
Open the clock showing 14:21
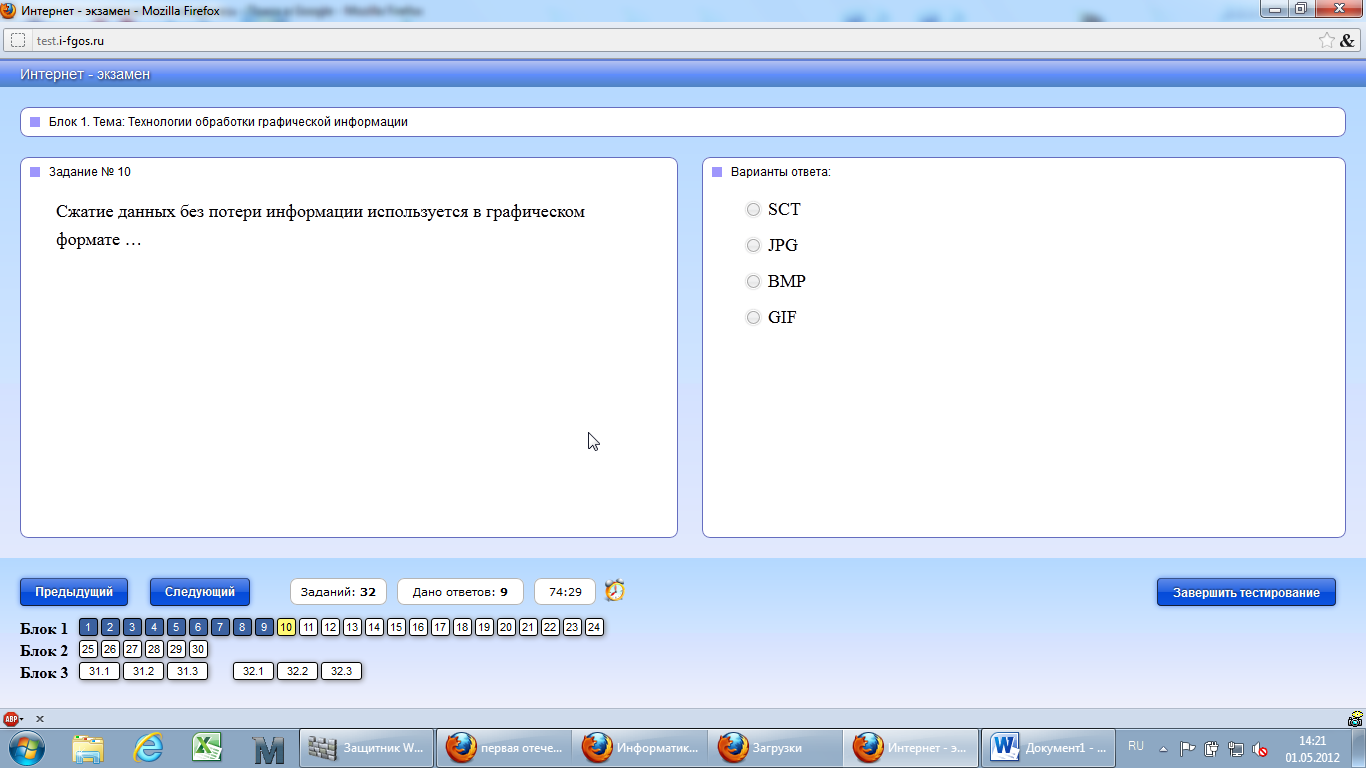(1312, 749)
